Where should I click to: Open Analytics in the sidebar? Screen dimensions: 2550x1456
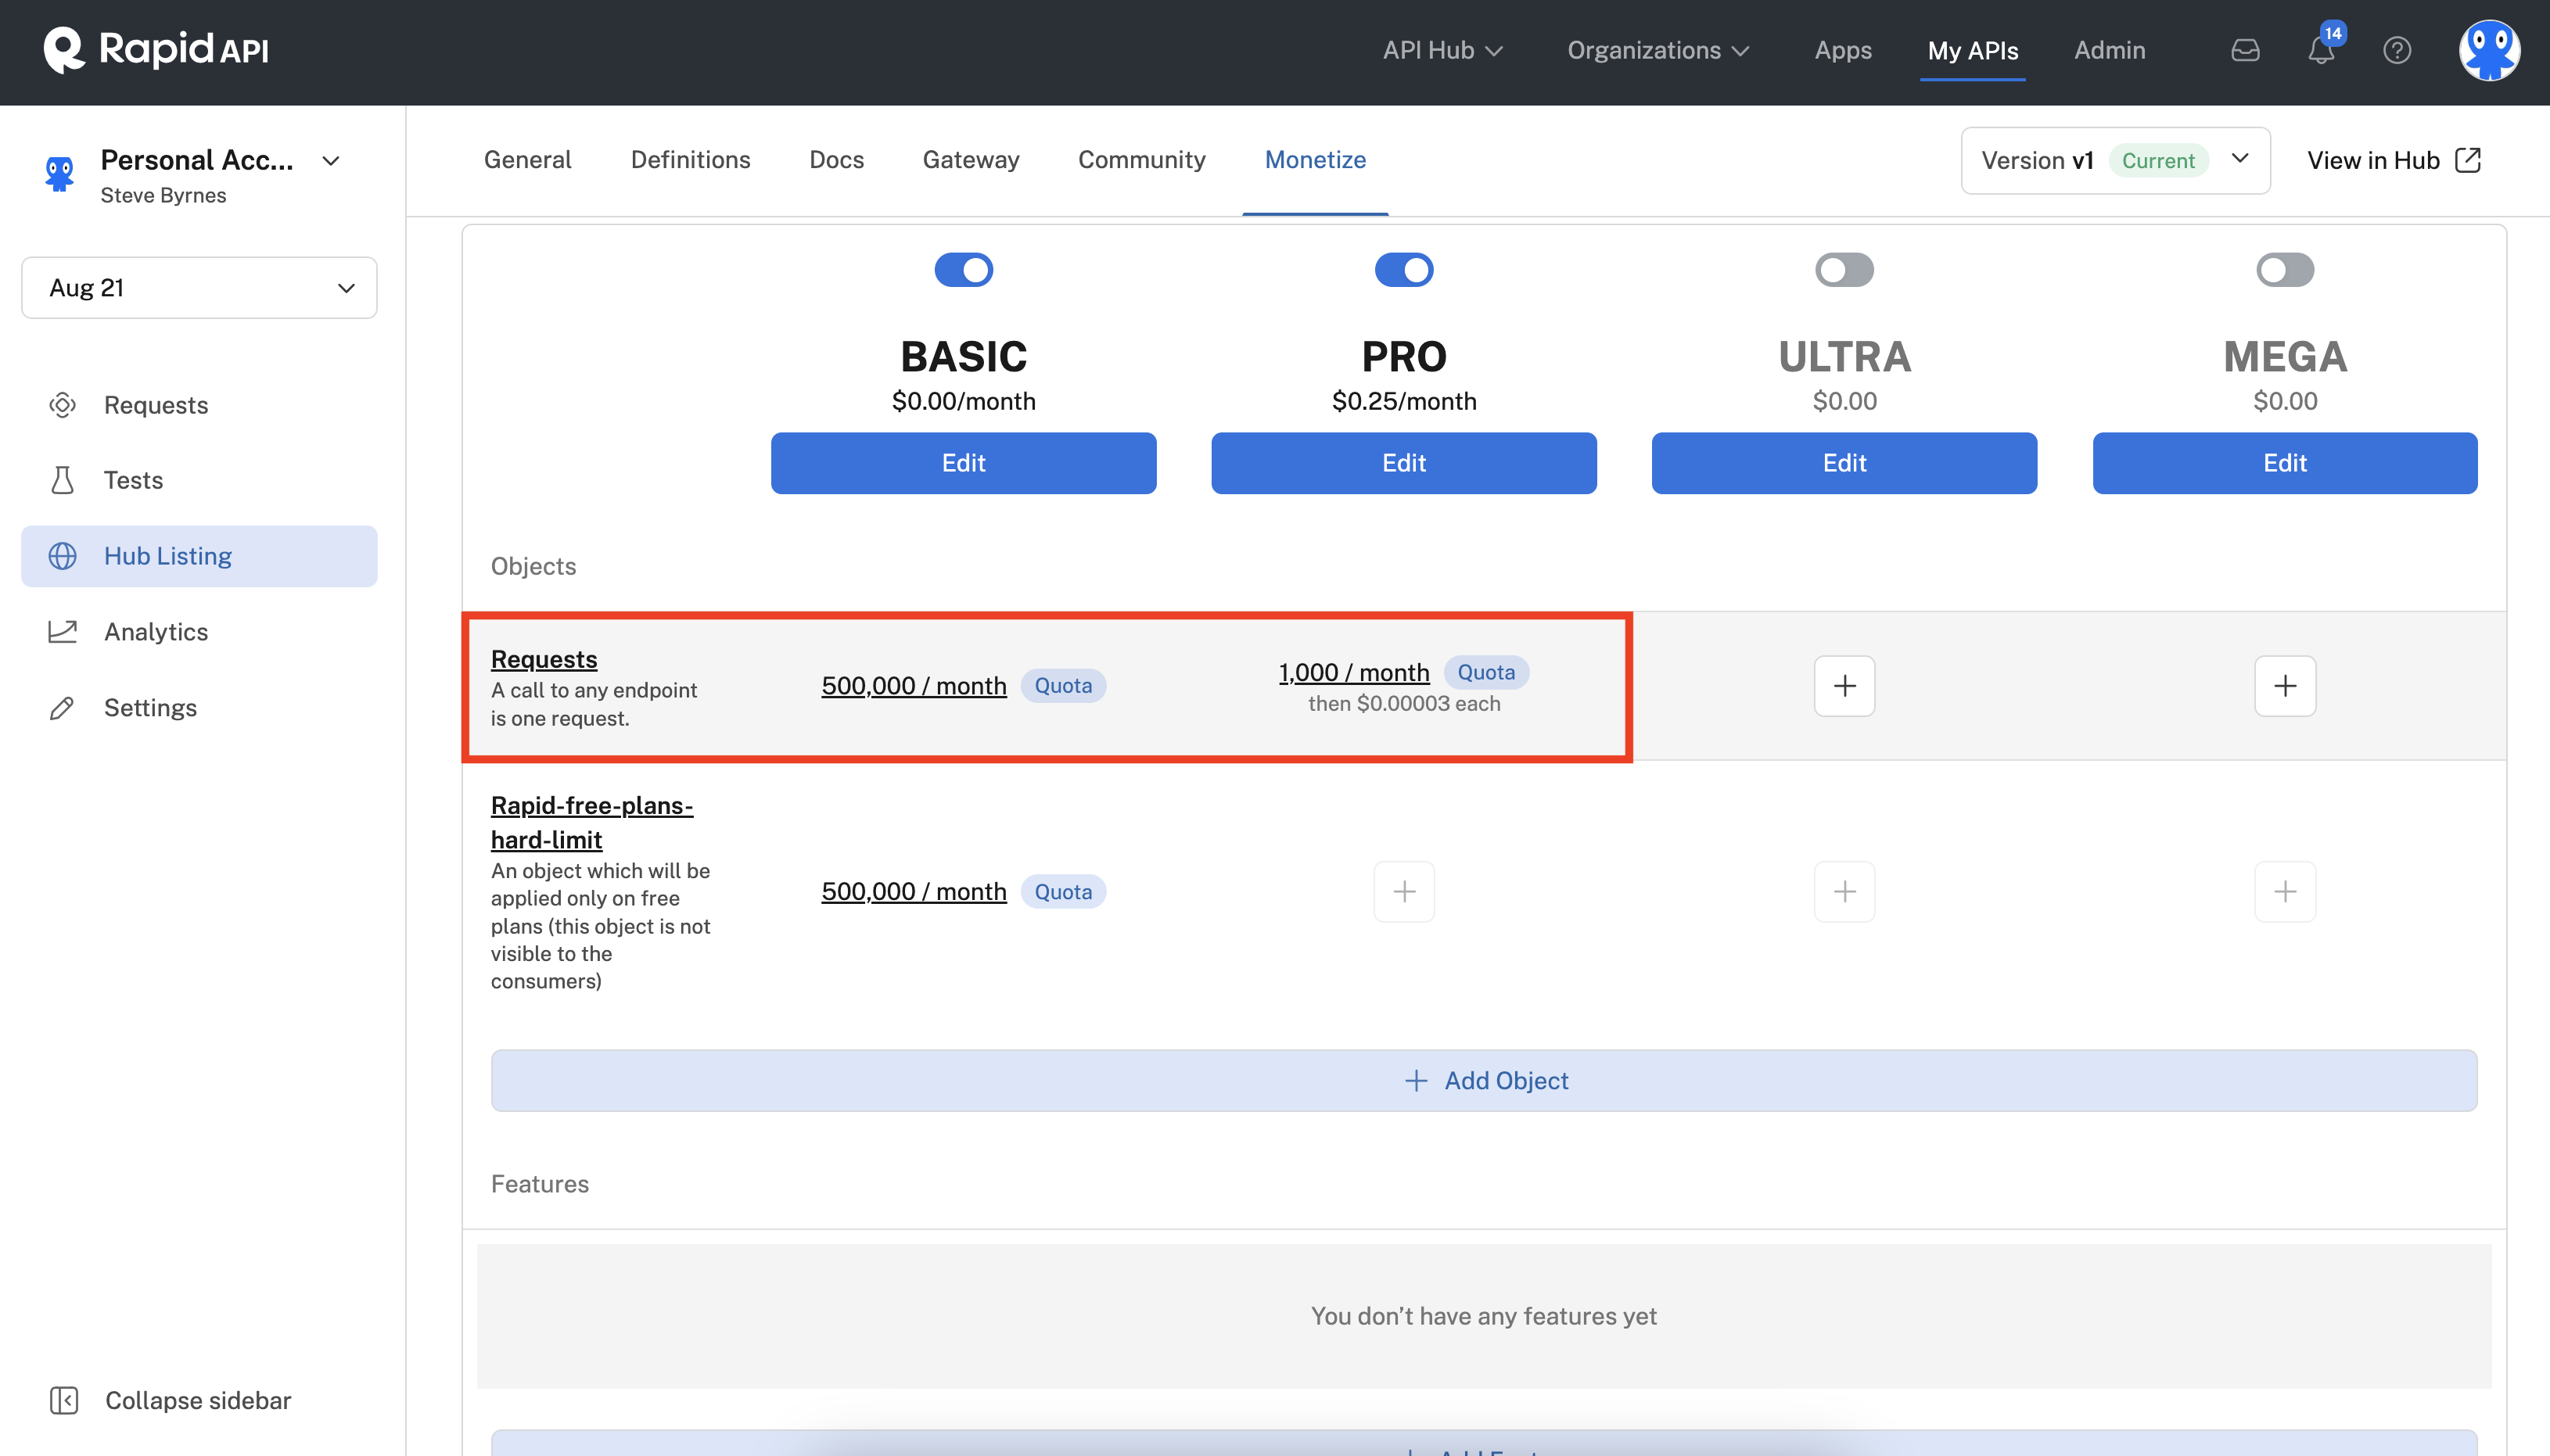156,632
